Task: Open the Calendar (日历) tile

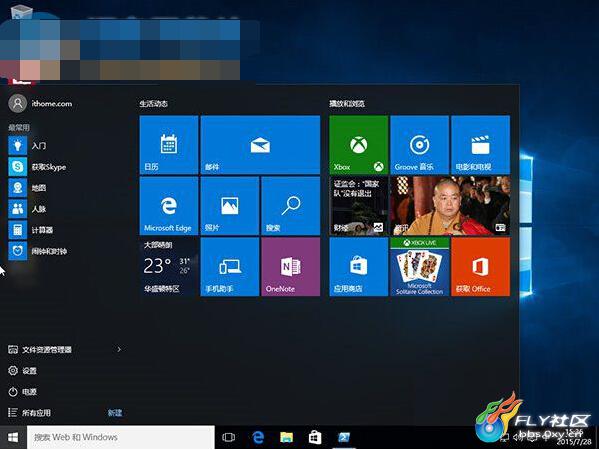Action: pos(169,145)
